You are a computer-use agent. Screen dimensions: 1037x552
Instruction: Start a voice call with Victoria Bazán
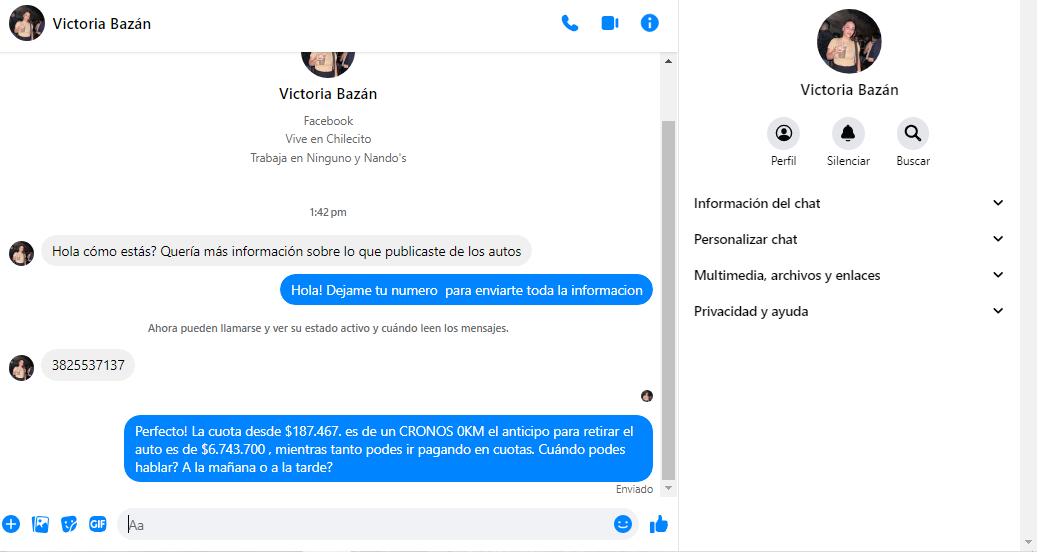tap(569, 23)
